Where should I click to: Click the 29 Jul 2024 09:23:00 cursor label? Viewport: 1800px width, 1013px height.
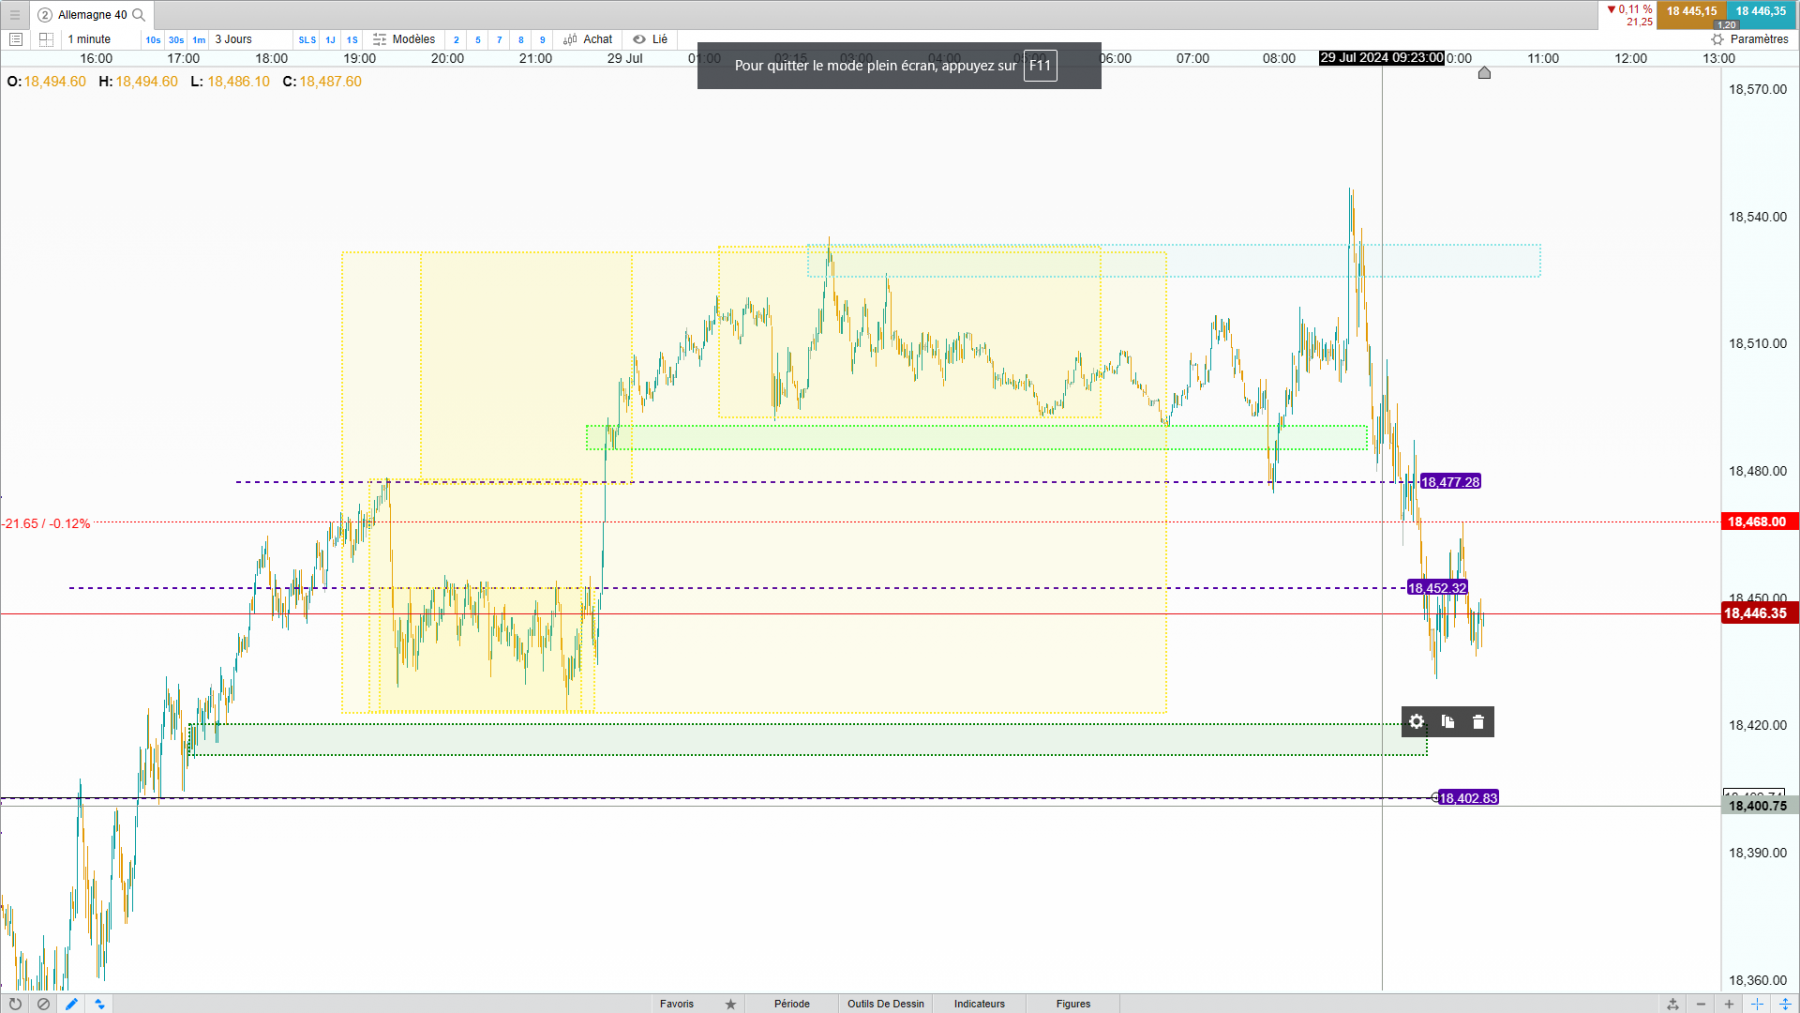[1382, 58]
